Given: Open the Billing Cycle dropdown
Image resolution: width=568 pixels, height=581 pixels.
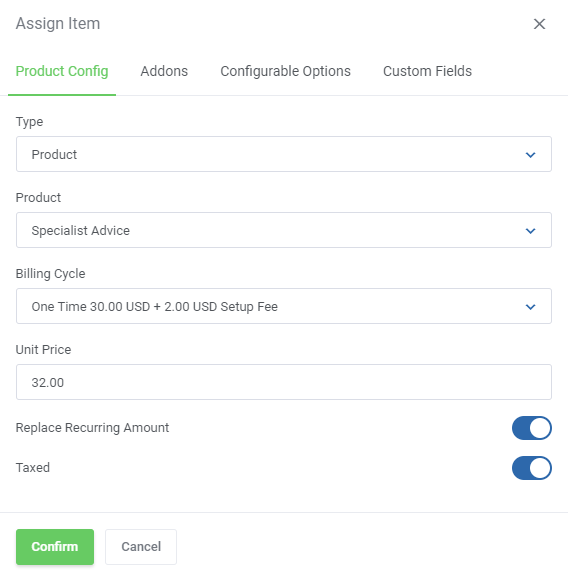Looking at the screenshot, I should 284,306.
